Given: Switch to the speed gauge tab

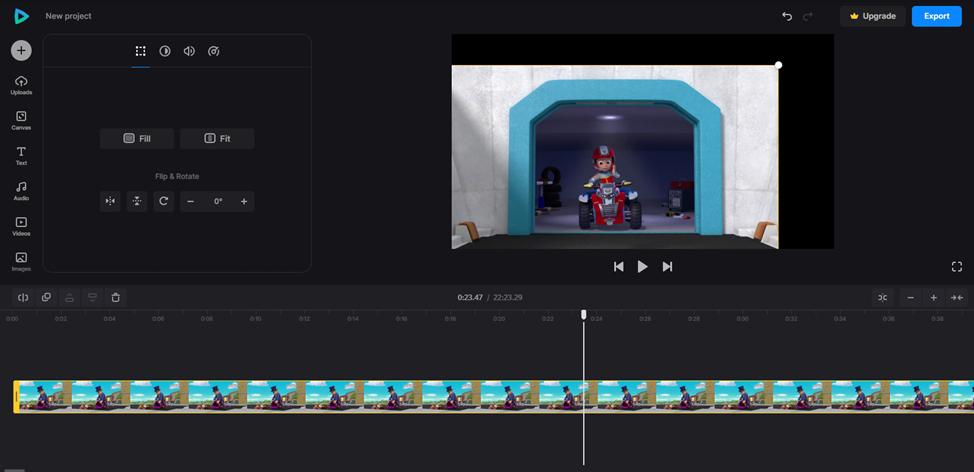Looking at the screenshot, I should coord(214,51).
